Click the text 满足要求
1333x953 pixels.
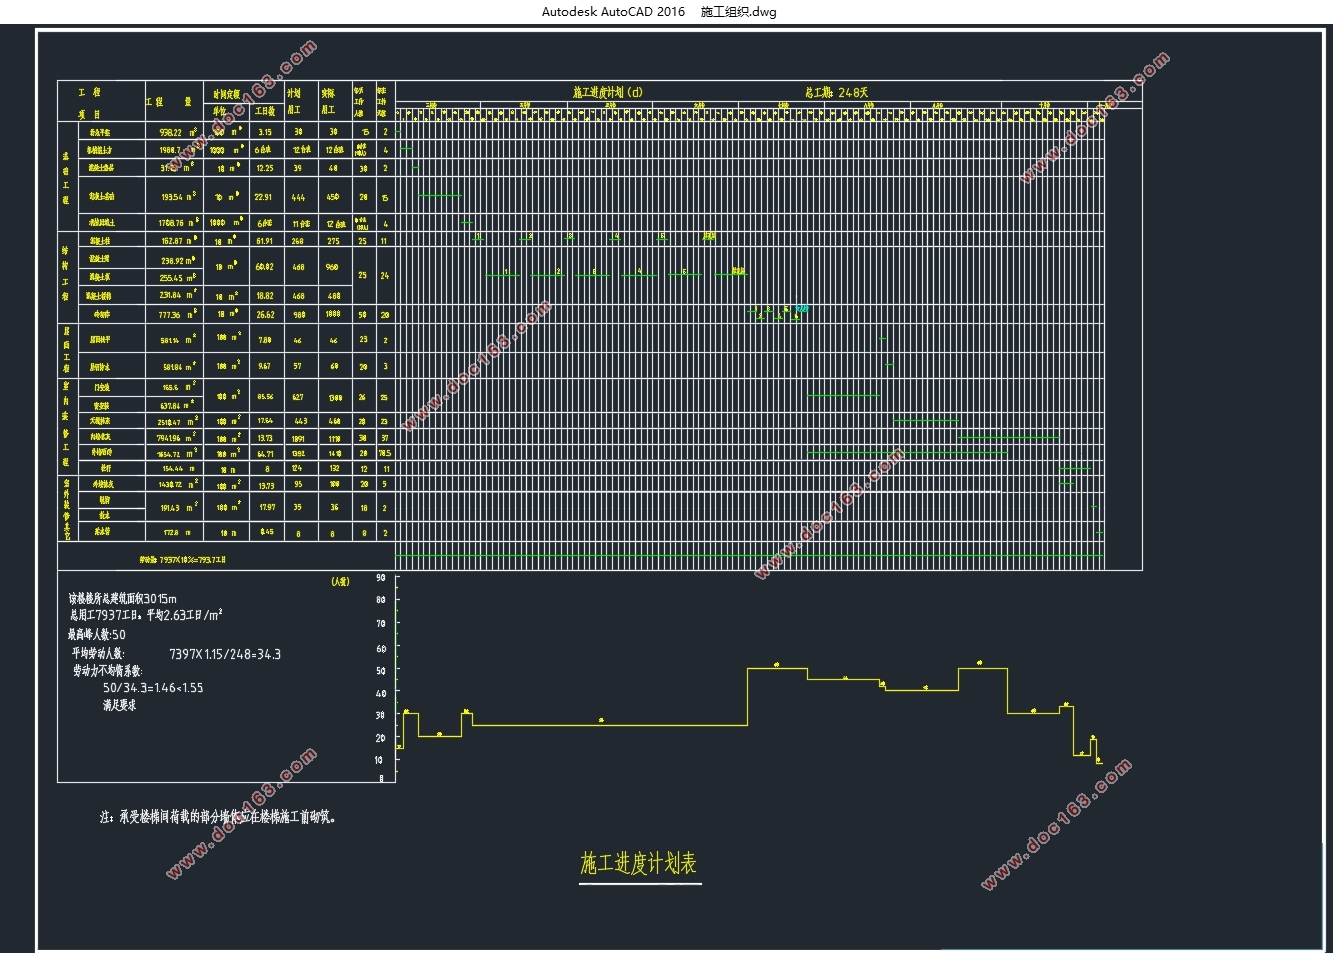click(120, 705)
